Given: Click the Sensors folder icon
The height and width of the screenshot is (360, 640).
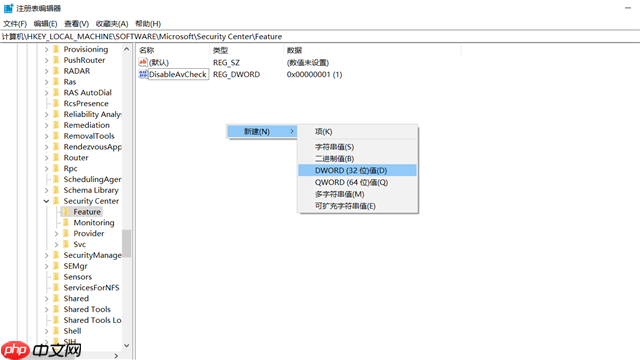Looking at the screenshot, I should point(56,277).
